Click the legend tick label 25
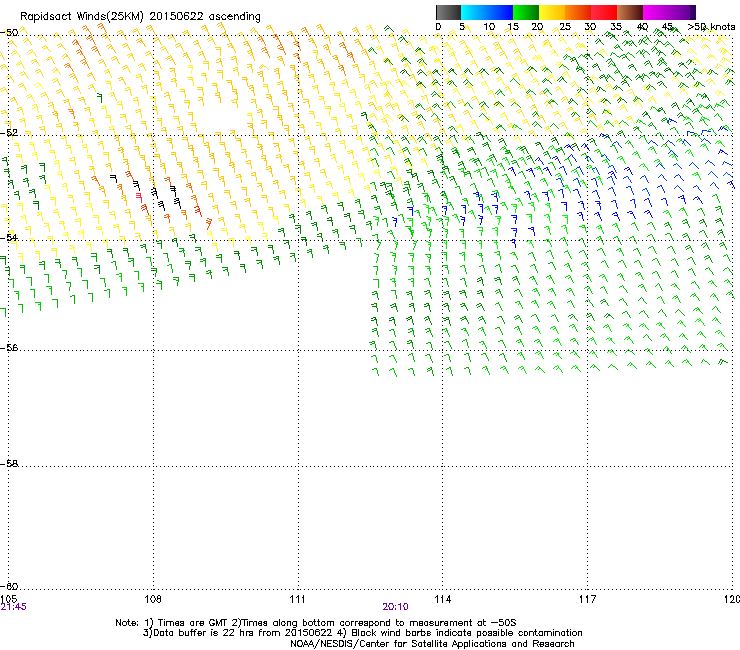Image resolution: width=740 pixels, height=650 pixels. click(x=565, y=27)
